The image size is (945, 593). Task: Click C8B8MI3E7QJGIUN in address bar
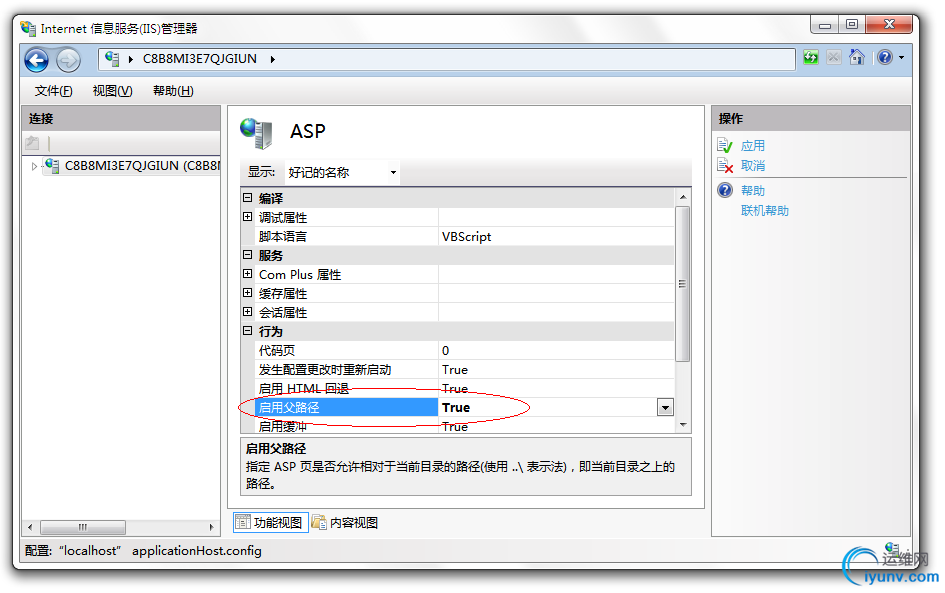point(199,59)
